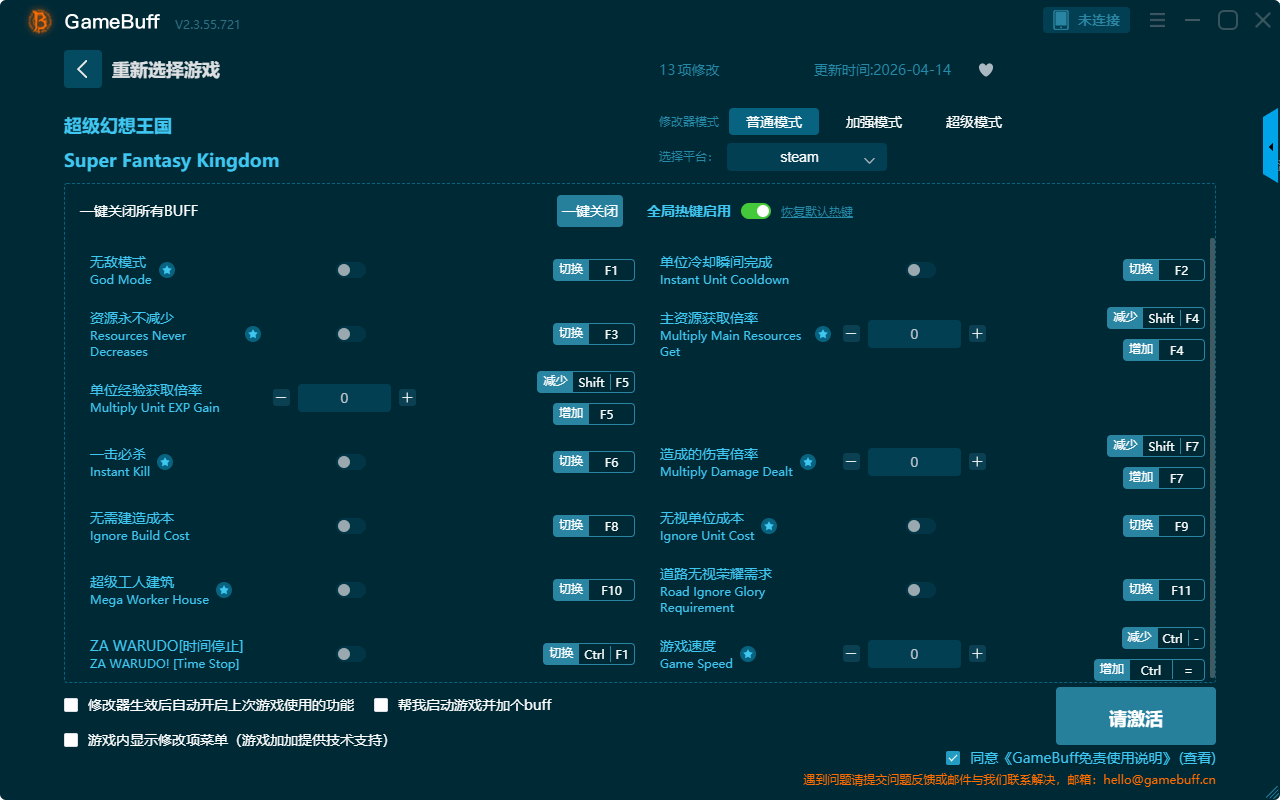Click the Road Ignore Glory F11 hotkey

click(x=1164, y=590)
